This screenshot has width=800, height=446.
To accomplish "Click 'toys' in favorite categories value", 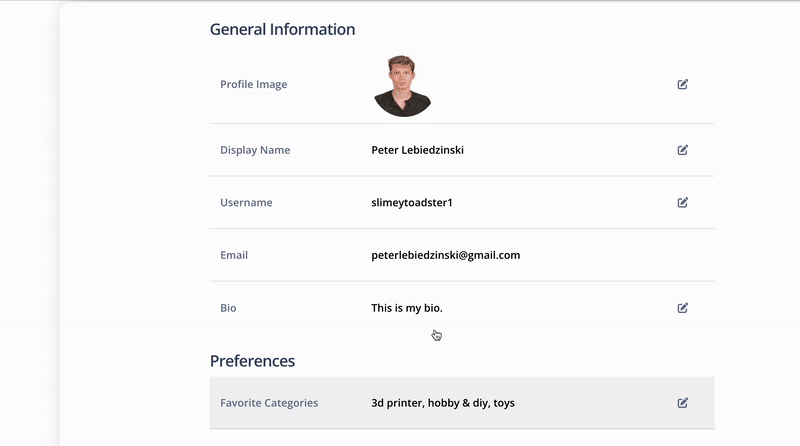I will click(504, 403).
